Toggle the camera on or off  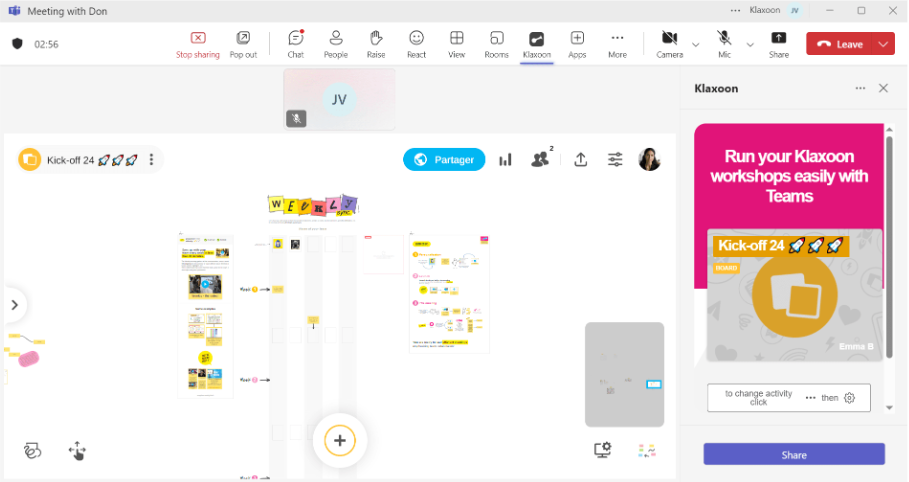coord(669,43)
